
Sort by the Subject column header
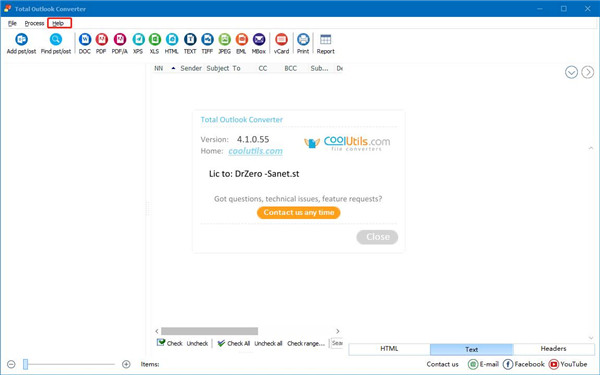(218, 68)
